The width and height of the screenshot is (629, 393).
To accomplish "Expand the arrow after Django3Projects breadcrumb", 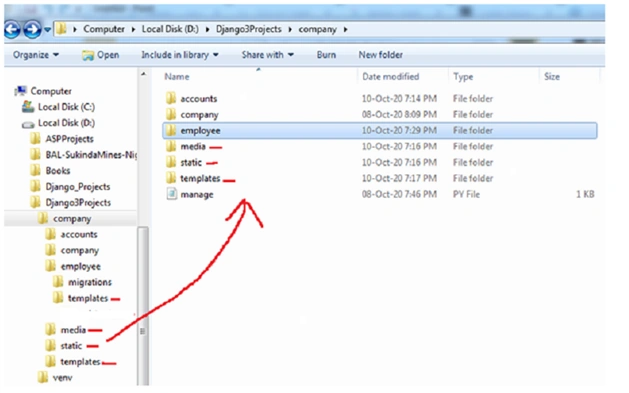I will 290,29.
